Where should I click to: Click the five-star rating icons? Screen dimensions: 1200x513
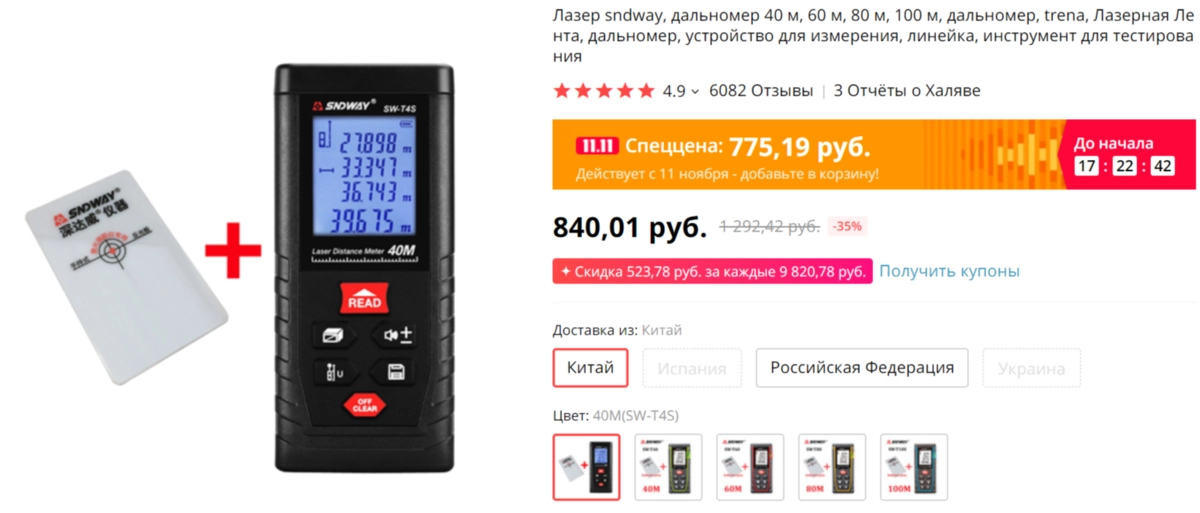[604, 91]
